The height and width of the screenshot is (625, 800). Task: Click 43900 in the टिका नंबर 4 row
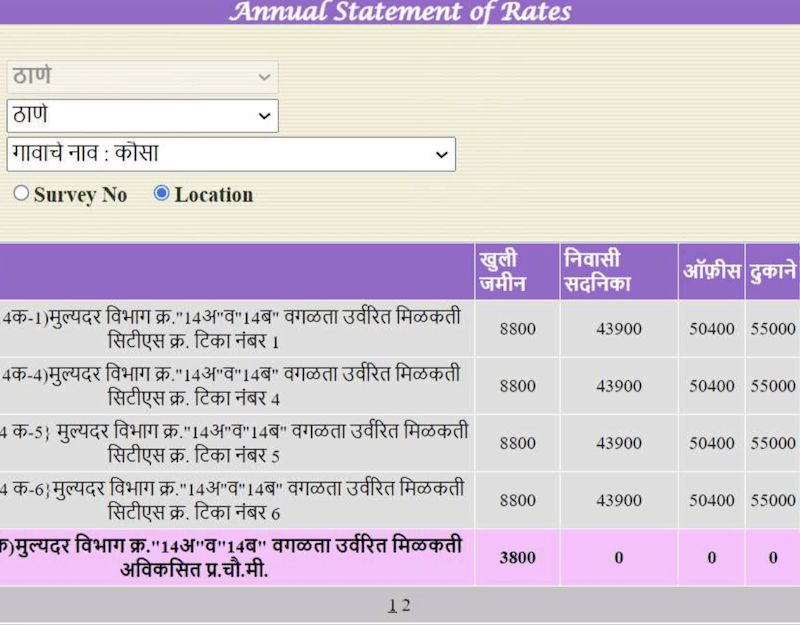coord(619,386)
